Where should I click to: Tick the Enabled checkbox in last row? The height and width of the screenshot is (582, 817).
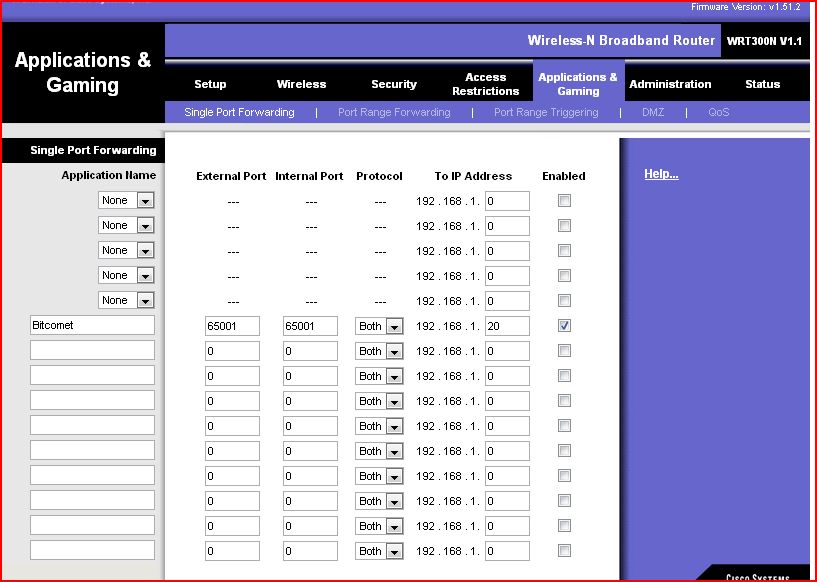click(565, 551)
